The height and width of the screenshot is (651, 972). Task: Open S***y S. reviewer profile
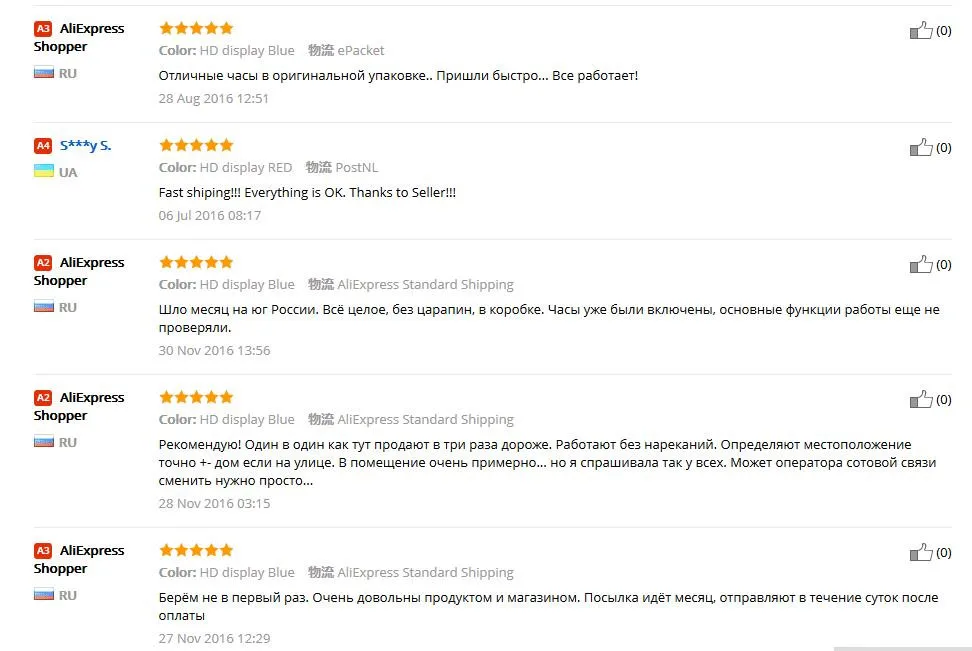86,146
